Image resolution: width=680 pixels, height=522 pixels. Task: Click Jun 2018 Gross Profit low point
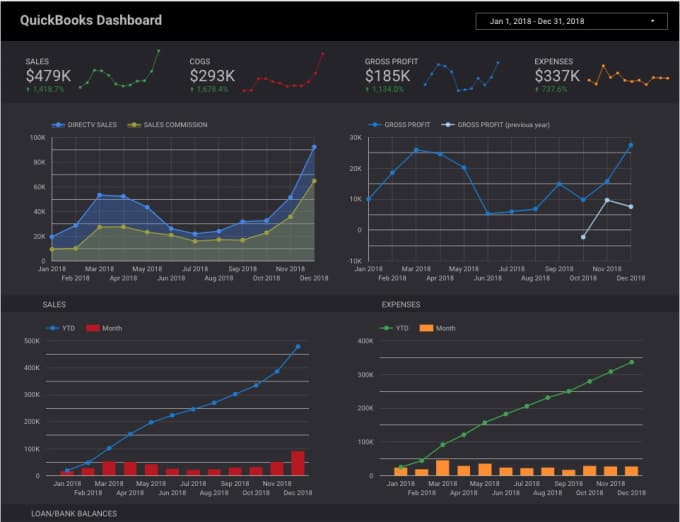[x=488, y=214]
